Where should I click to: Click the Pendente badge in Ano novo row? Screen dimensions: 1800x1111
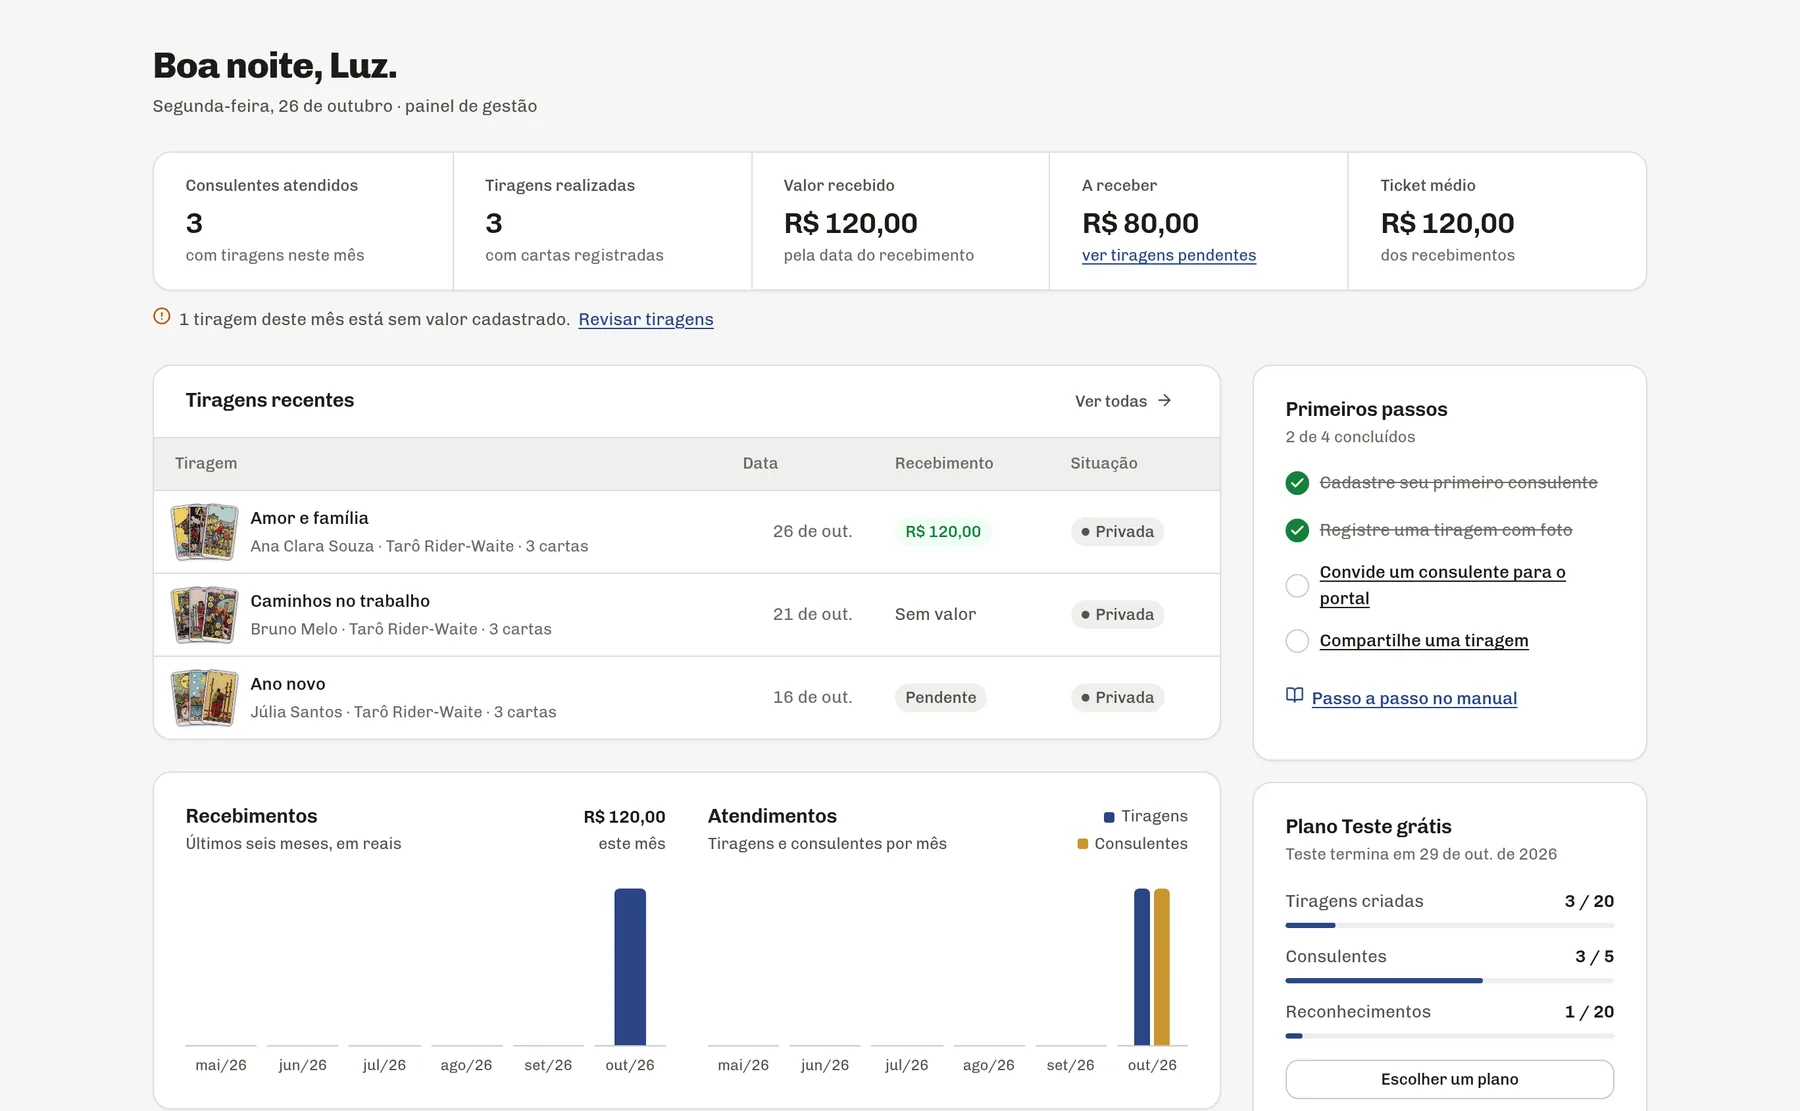(940, 698)
